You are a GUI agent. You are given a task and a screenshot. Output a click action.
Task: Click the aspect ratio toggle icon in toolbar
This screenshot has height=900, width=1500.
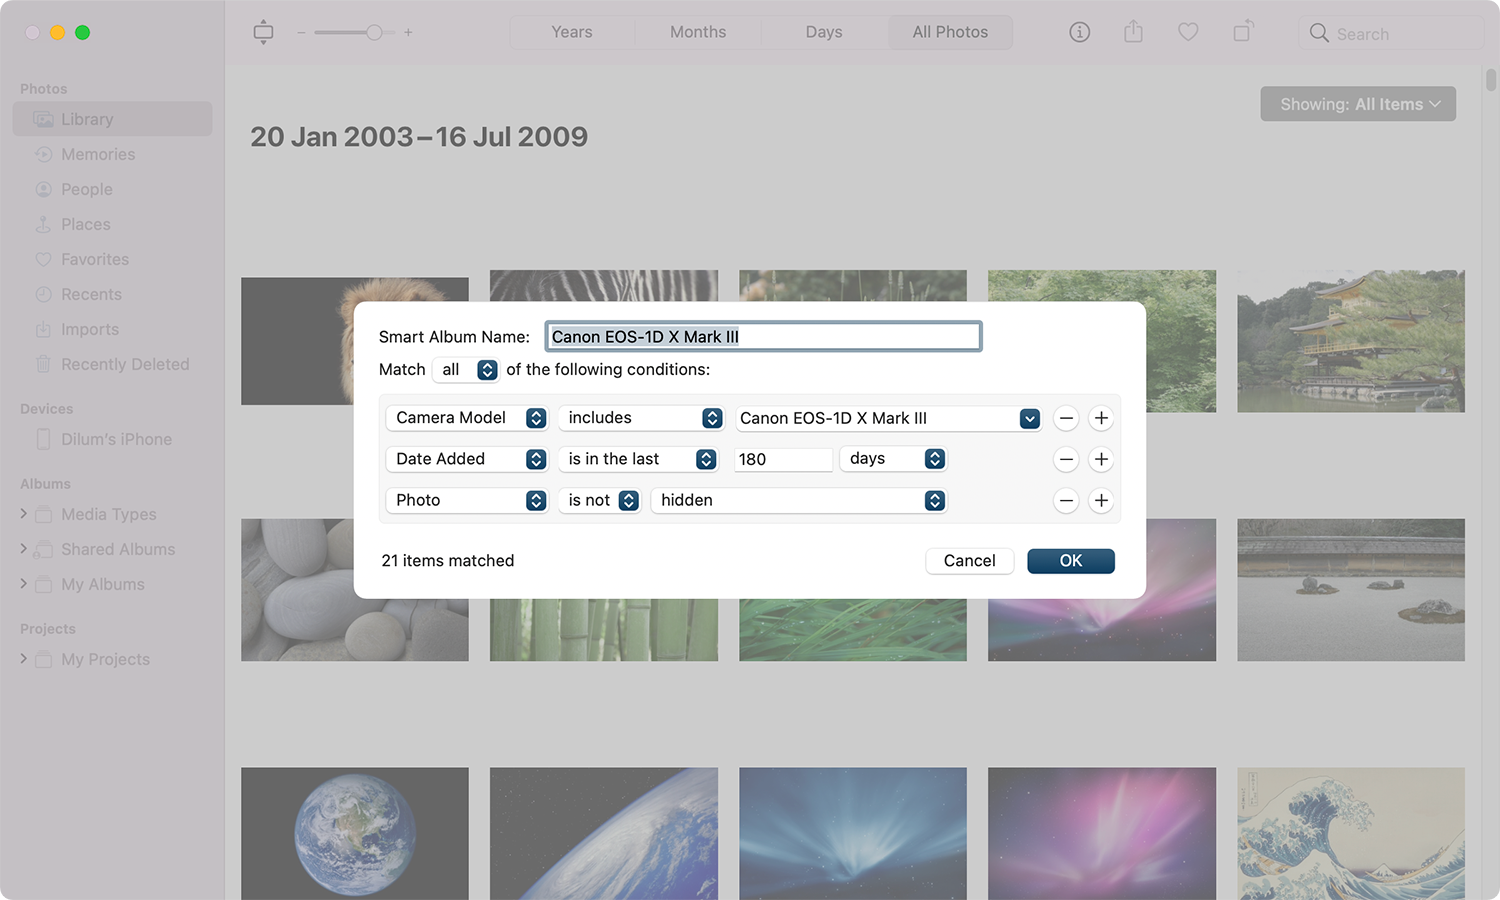263,32
